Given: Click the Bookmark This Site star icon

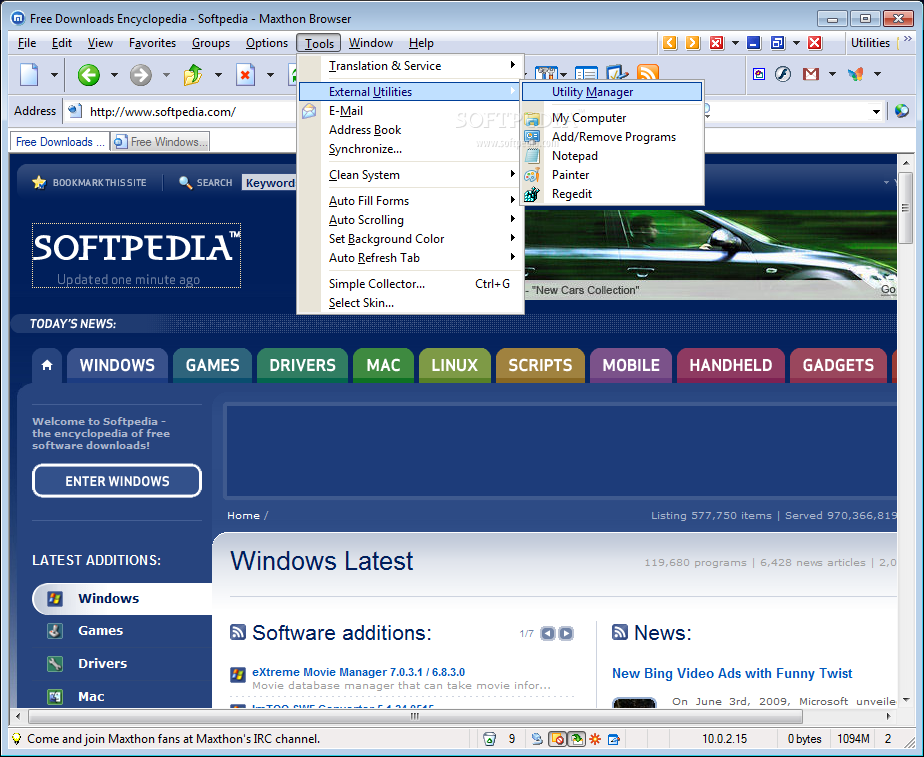Looking at the screenshot, I should click(39, 183).
